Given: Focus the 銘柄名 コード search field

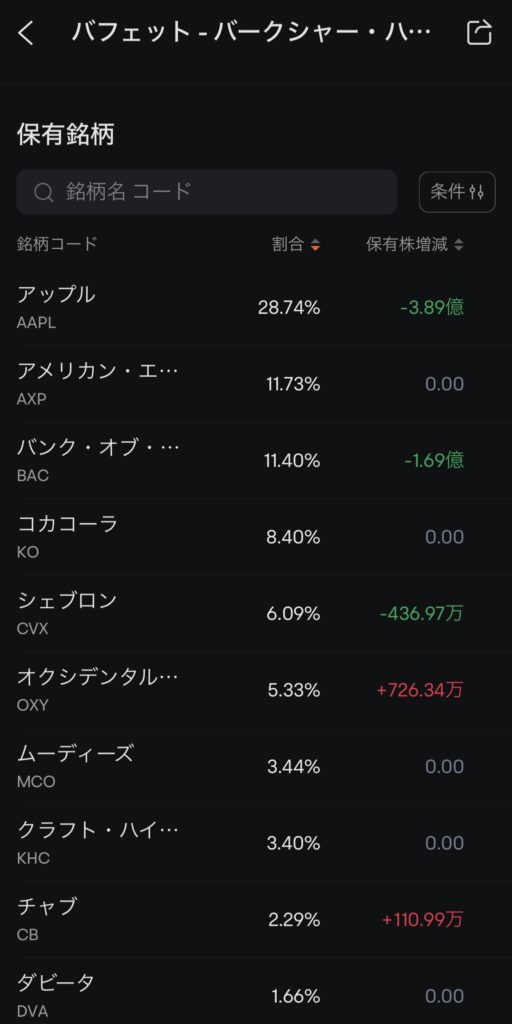Looking at the screenshot, I should pos(207,192).
